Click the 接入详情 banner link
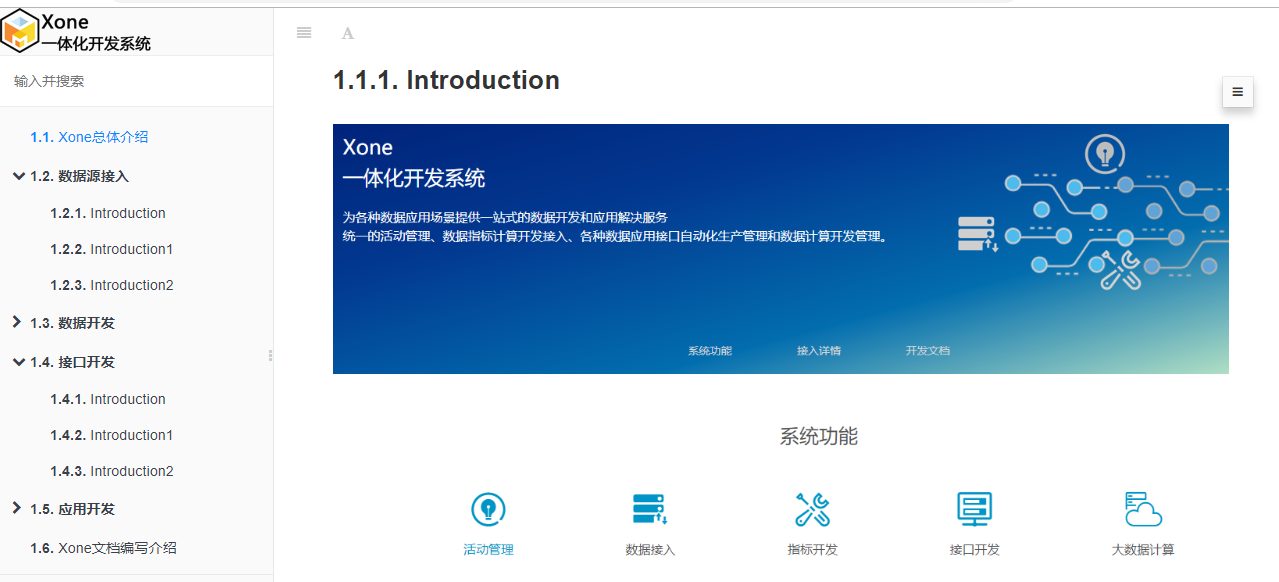The height and width of the screenshot is (582, 1279). (x=819, y=351)
